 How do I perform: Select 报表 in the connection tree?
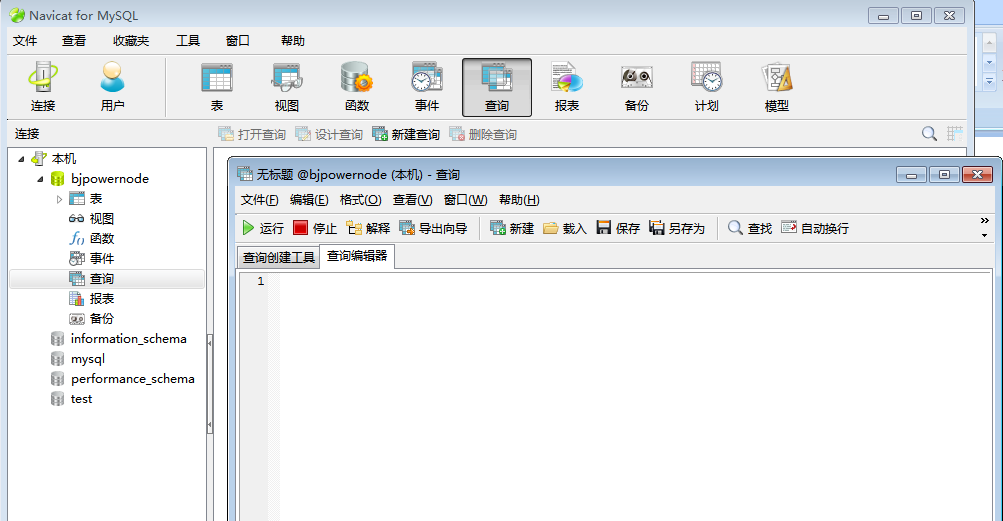coord(91,298)
